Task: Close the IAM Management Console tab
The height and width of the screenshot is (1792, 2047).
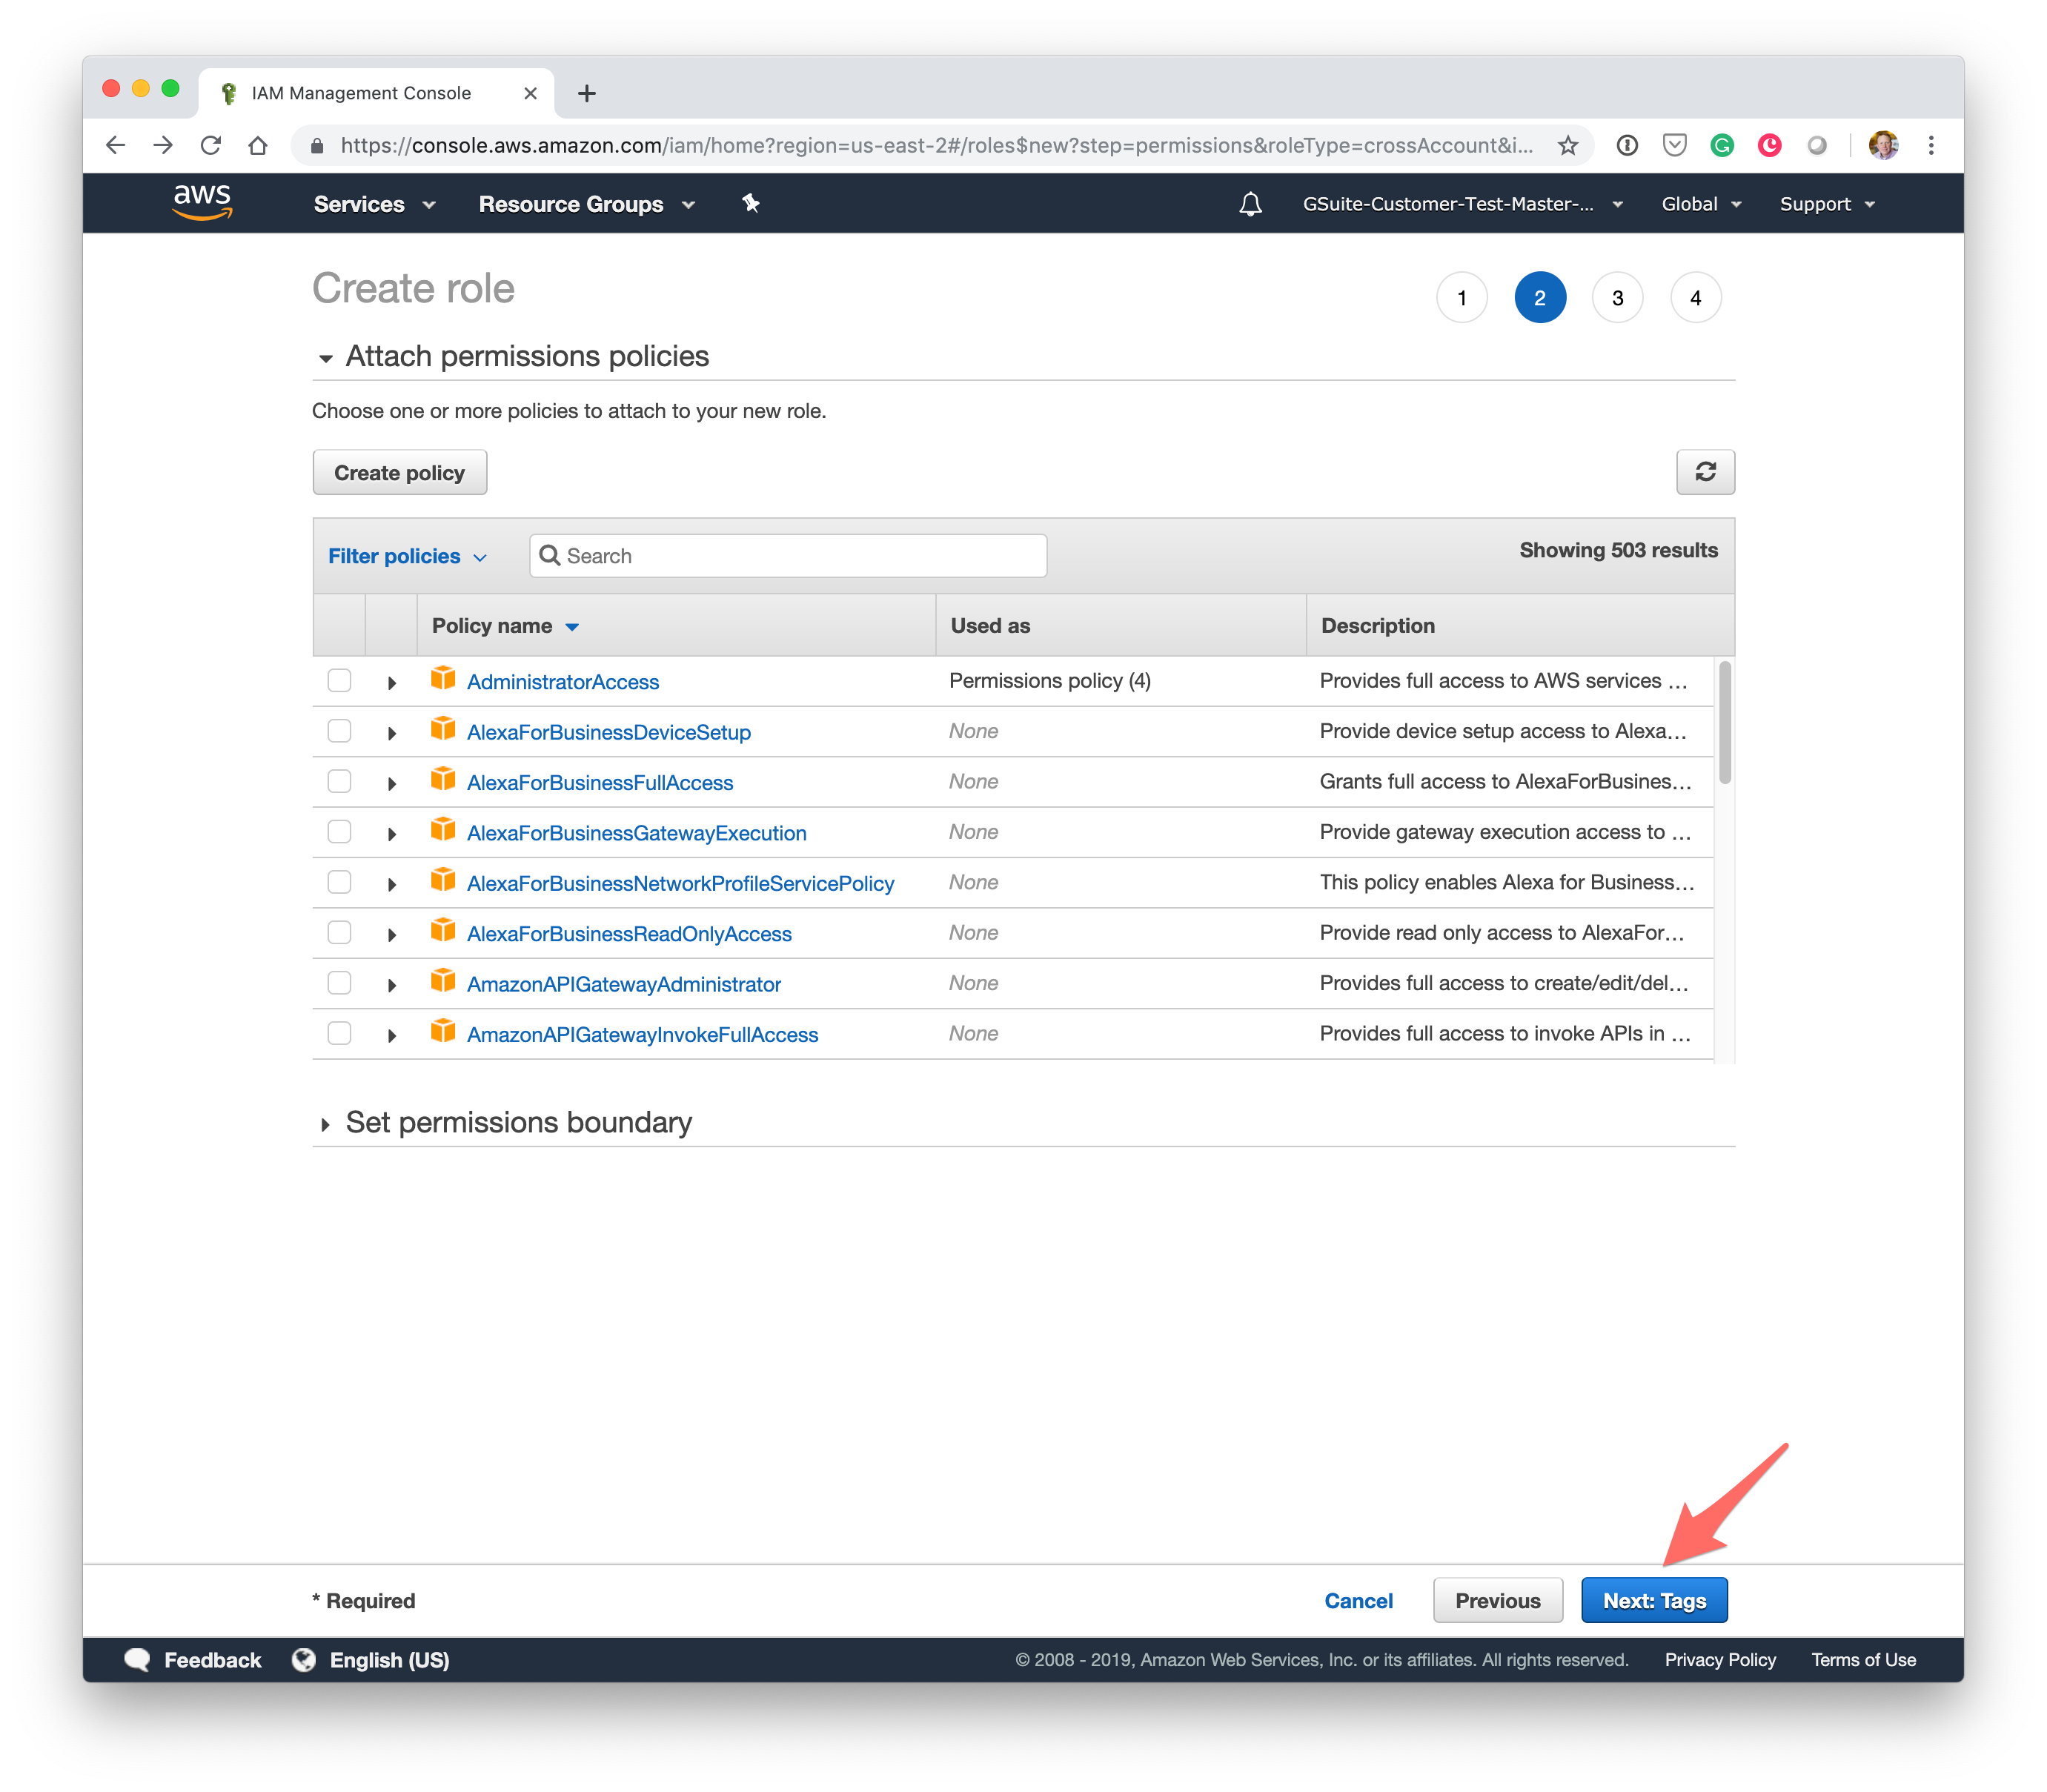Action: pos(530,93)
